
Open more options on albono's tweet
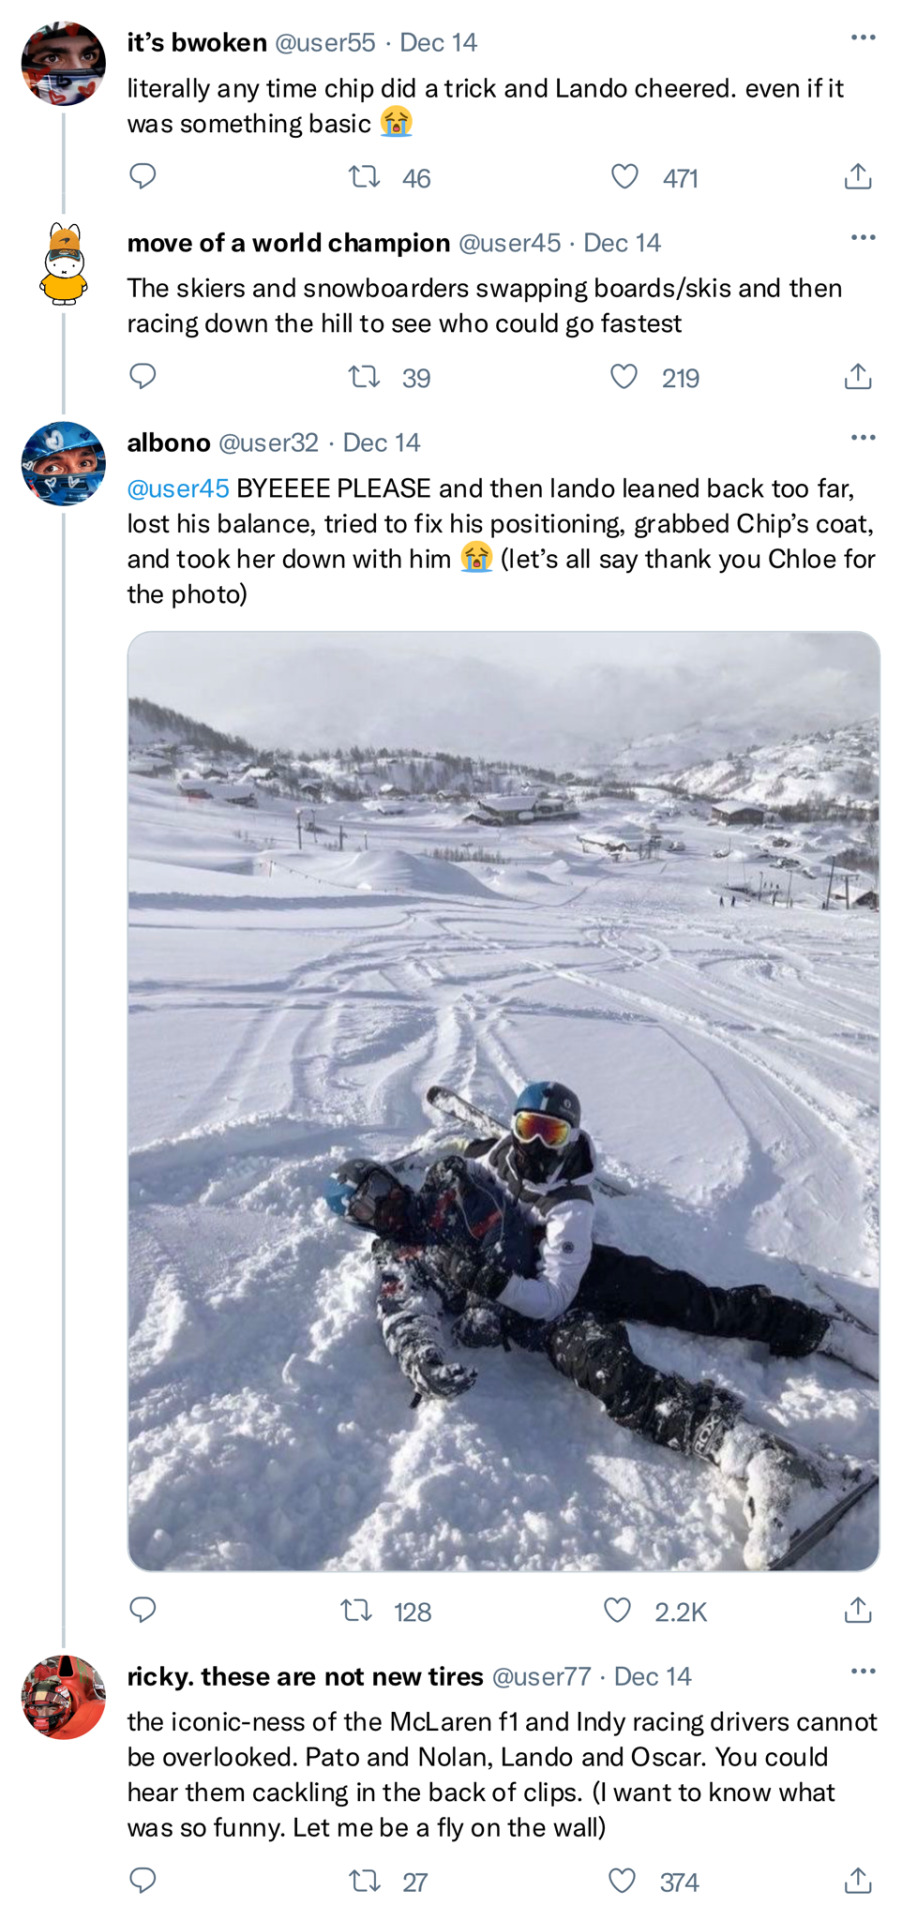863,438
